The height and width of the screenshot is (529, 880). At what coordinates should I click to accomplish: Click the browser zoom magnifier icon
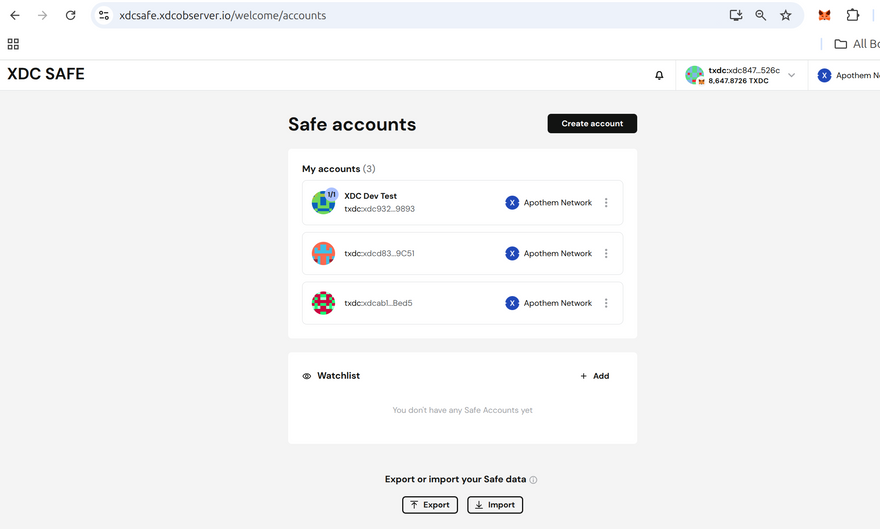tap(761, 15)
